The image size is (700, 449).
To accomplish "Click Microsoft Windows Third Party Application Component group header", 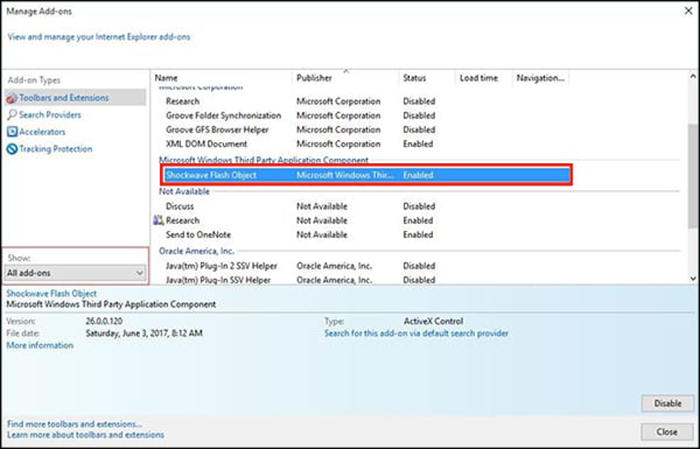I will click(264, 160).
